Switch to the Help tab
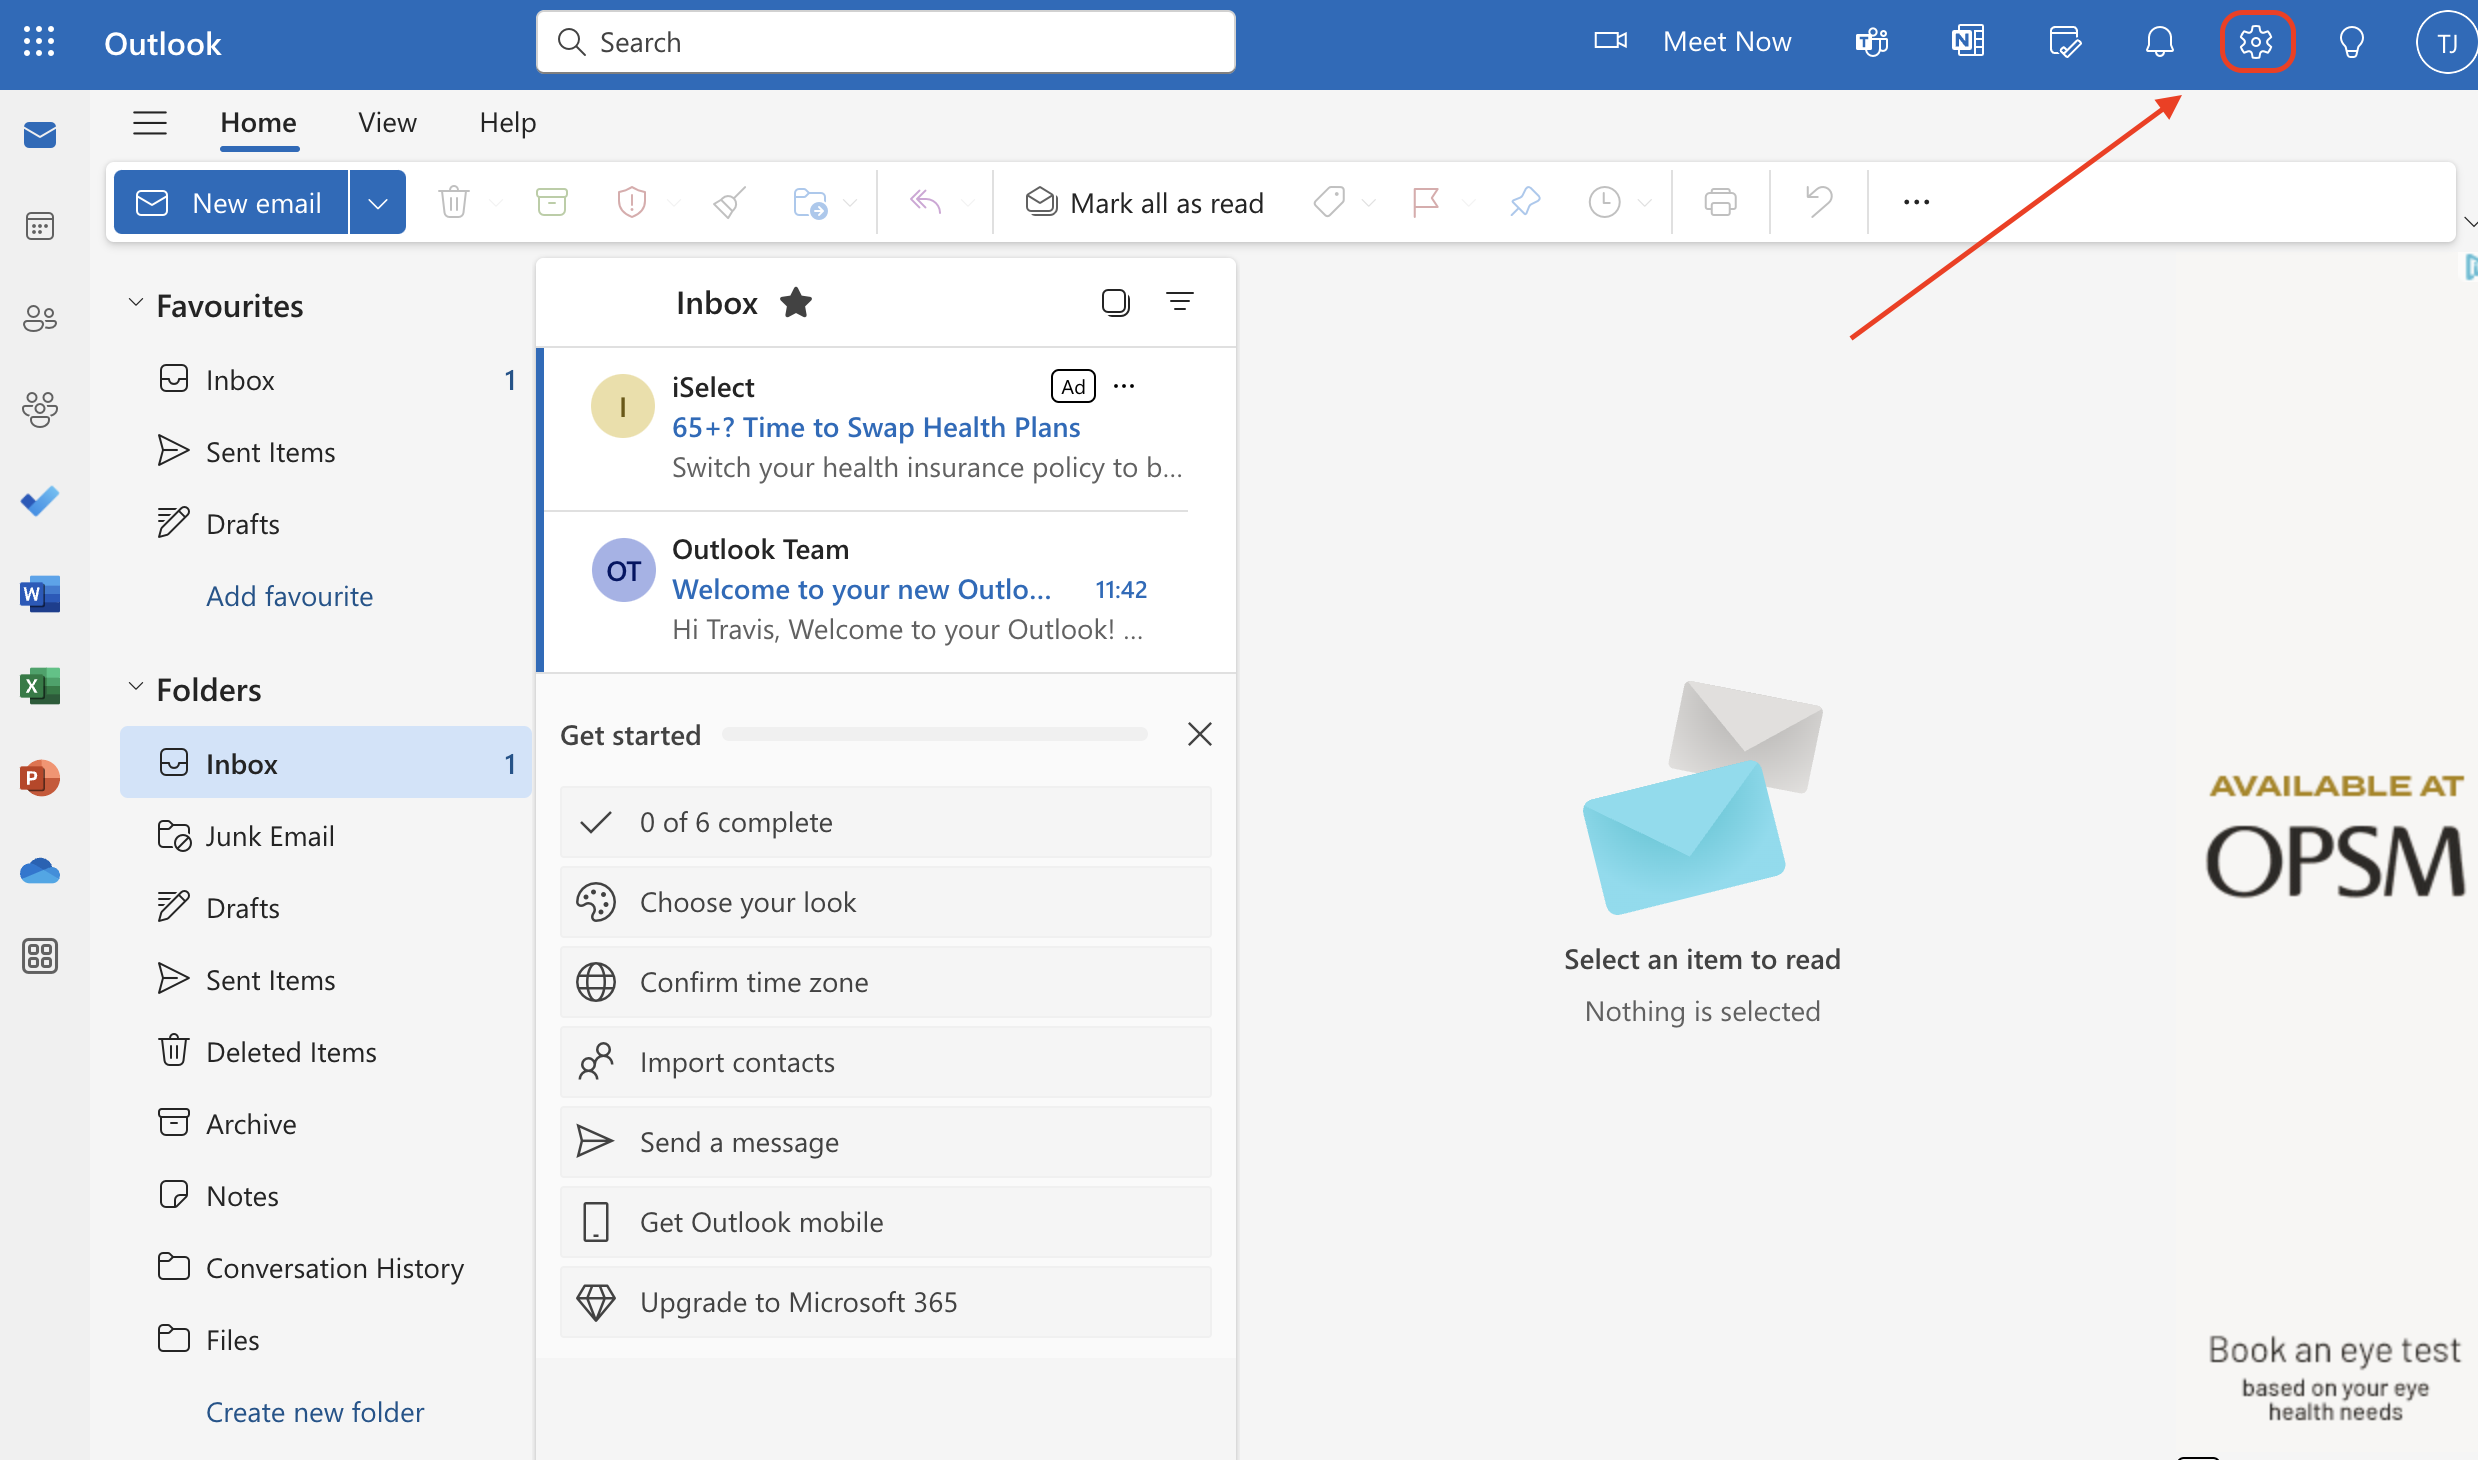 507,122
